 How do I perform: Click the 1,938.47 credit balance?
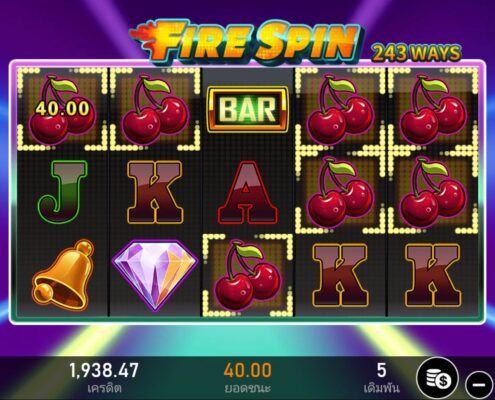click(104, 370)
